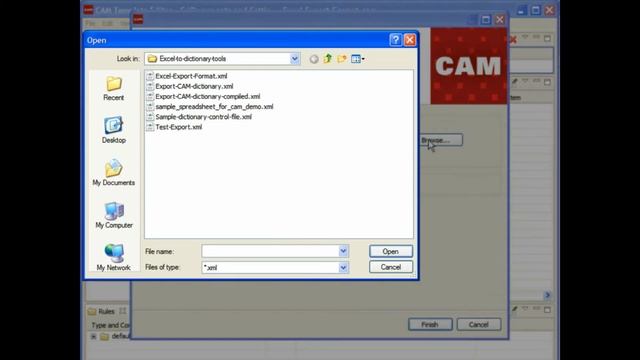Expand the default tree node in Rules panel
640x360 pixels.
click(93, 336)
